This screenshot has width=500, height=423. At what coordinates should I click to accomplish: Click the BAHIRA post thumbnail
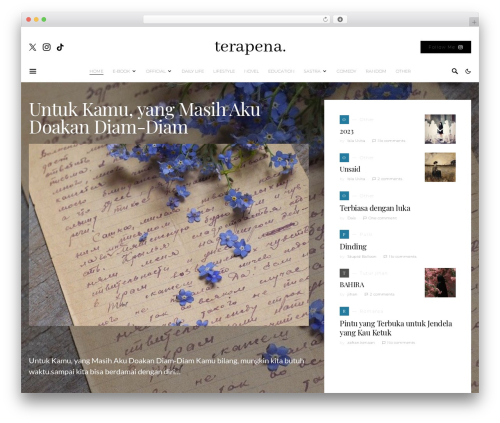click(x=440, y=283)
